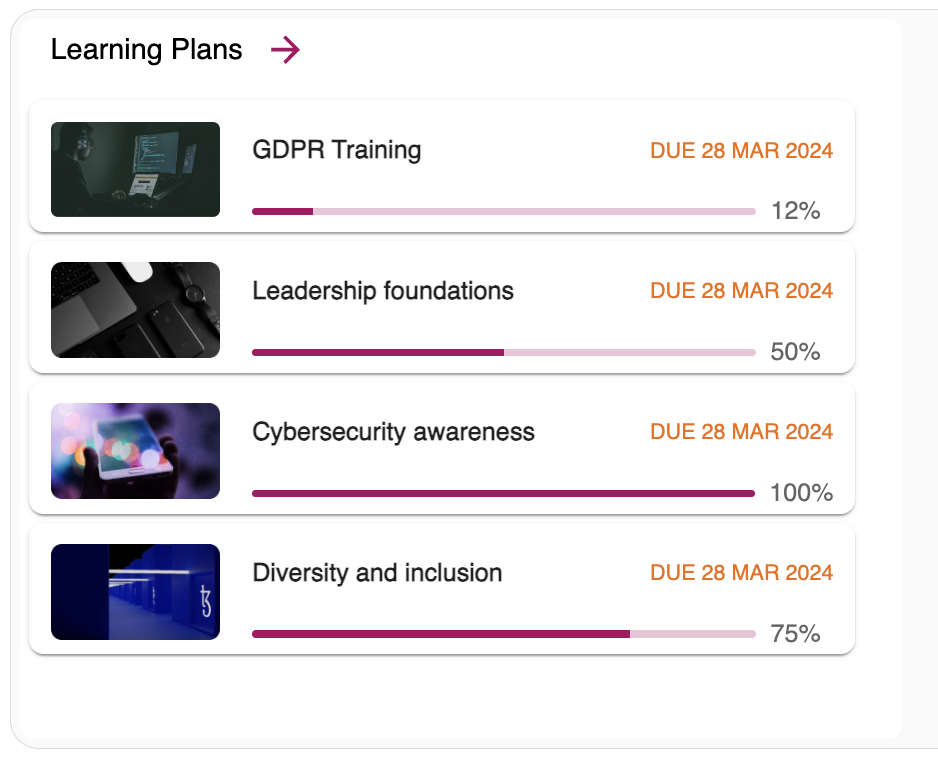Open the Learning Plans heading
Screen dimensions: 938x766
[146, 50]
